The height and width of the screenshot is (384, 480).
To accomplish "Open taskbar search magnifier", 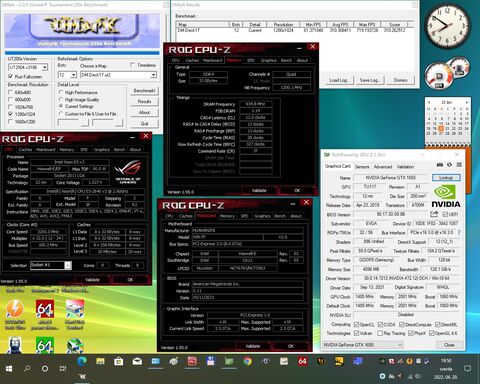I will click(x=27, y=368).
